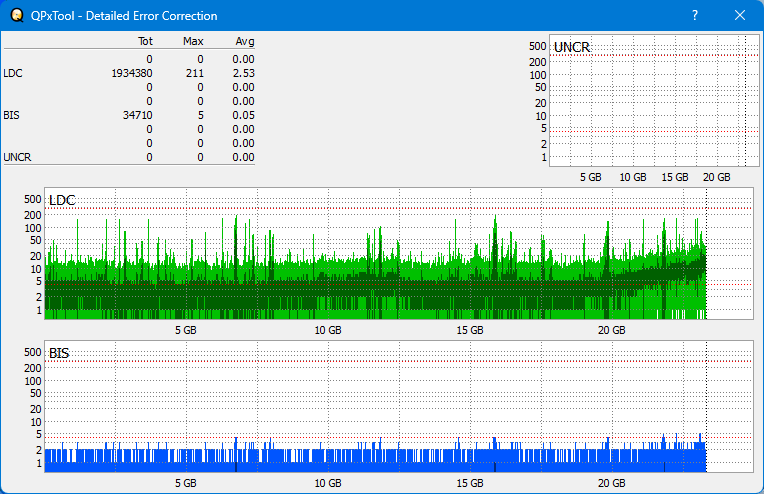Screen dimensions: 764x494
Task: Click the 5 GB axis label under UNCR graph
Action: [x=591, y=177]
